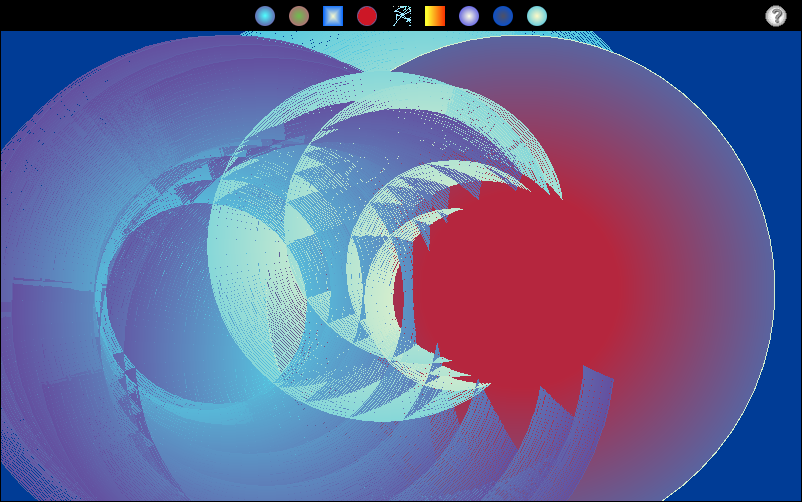Select the lavender glowing circle brush
802x502 pixels.
(469, 16)
